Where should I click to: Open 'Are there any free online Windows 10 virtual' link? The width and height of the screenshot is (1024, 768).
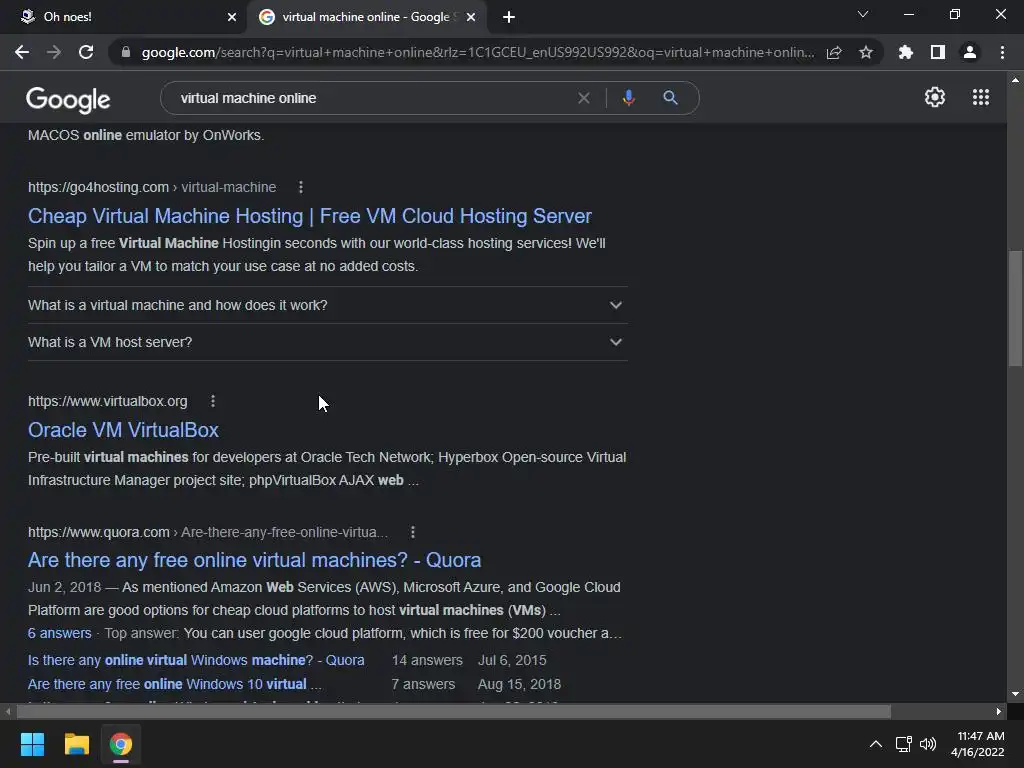pos(174,684)
